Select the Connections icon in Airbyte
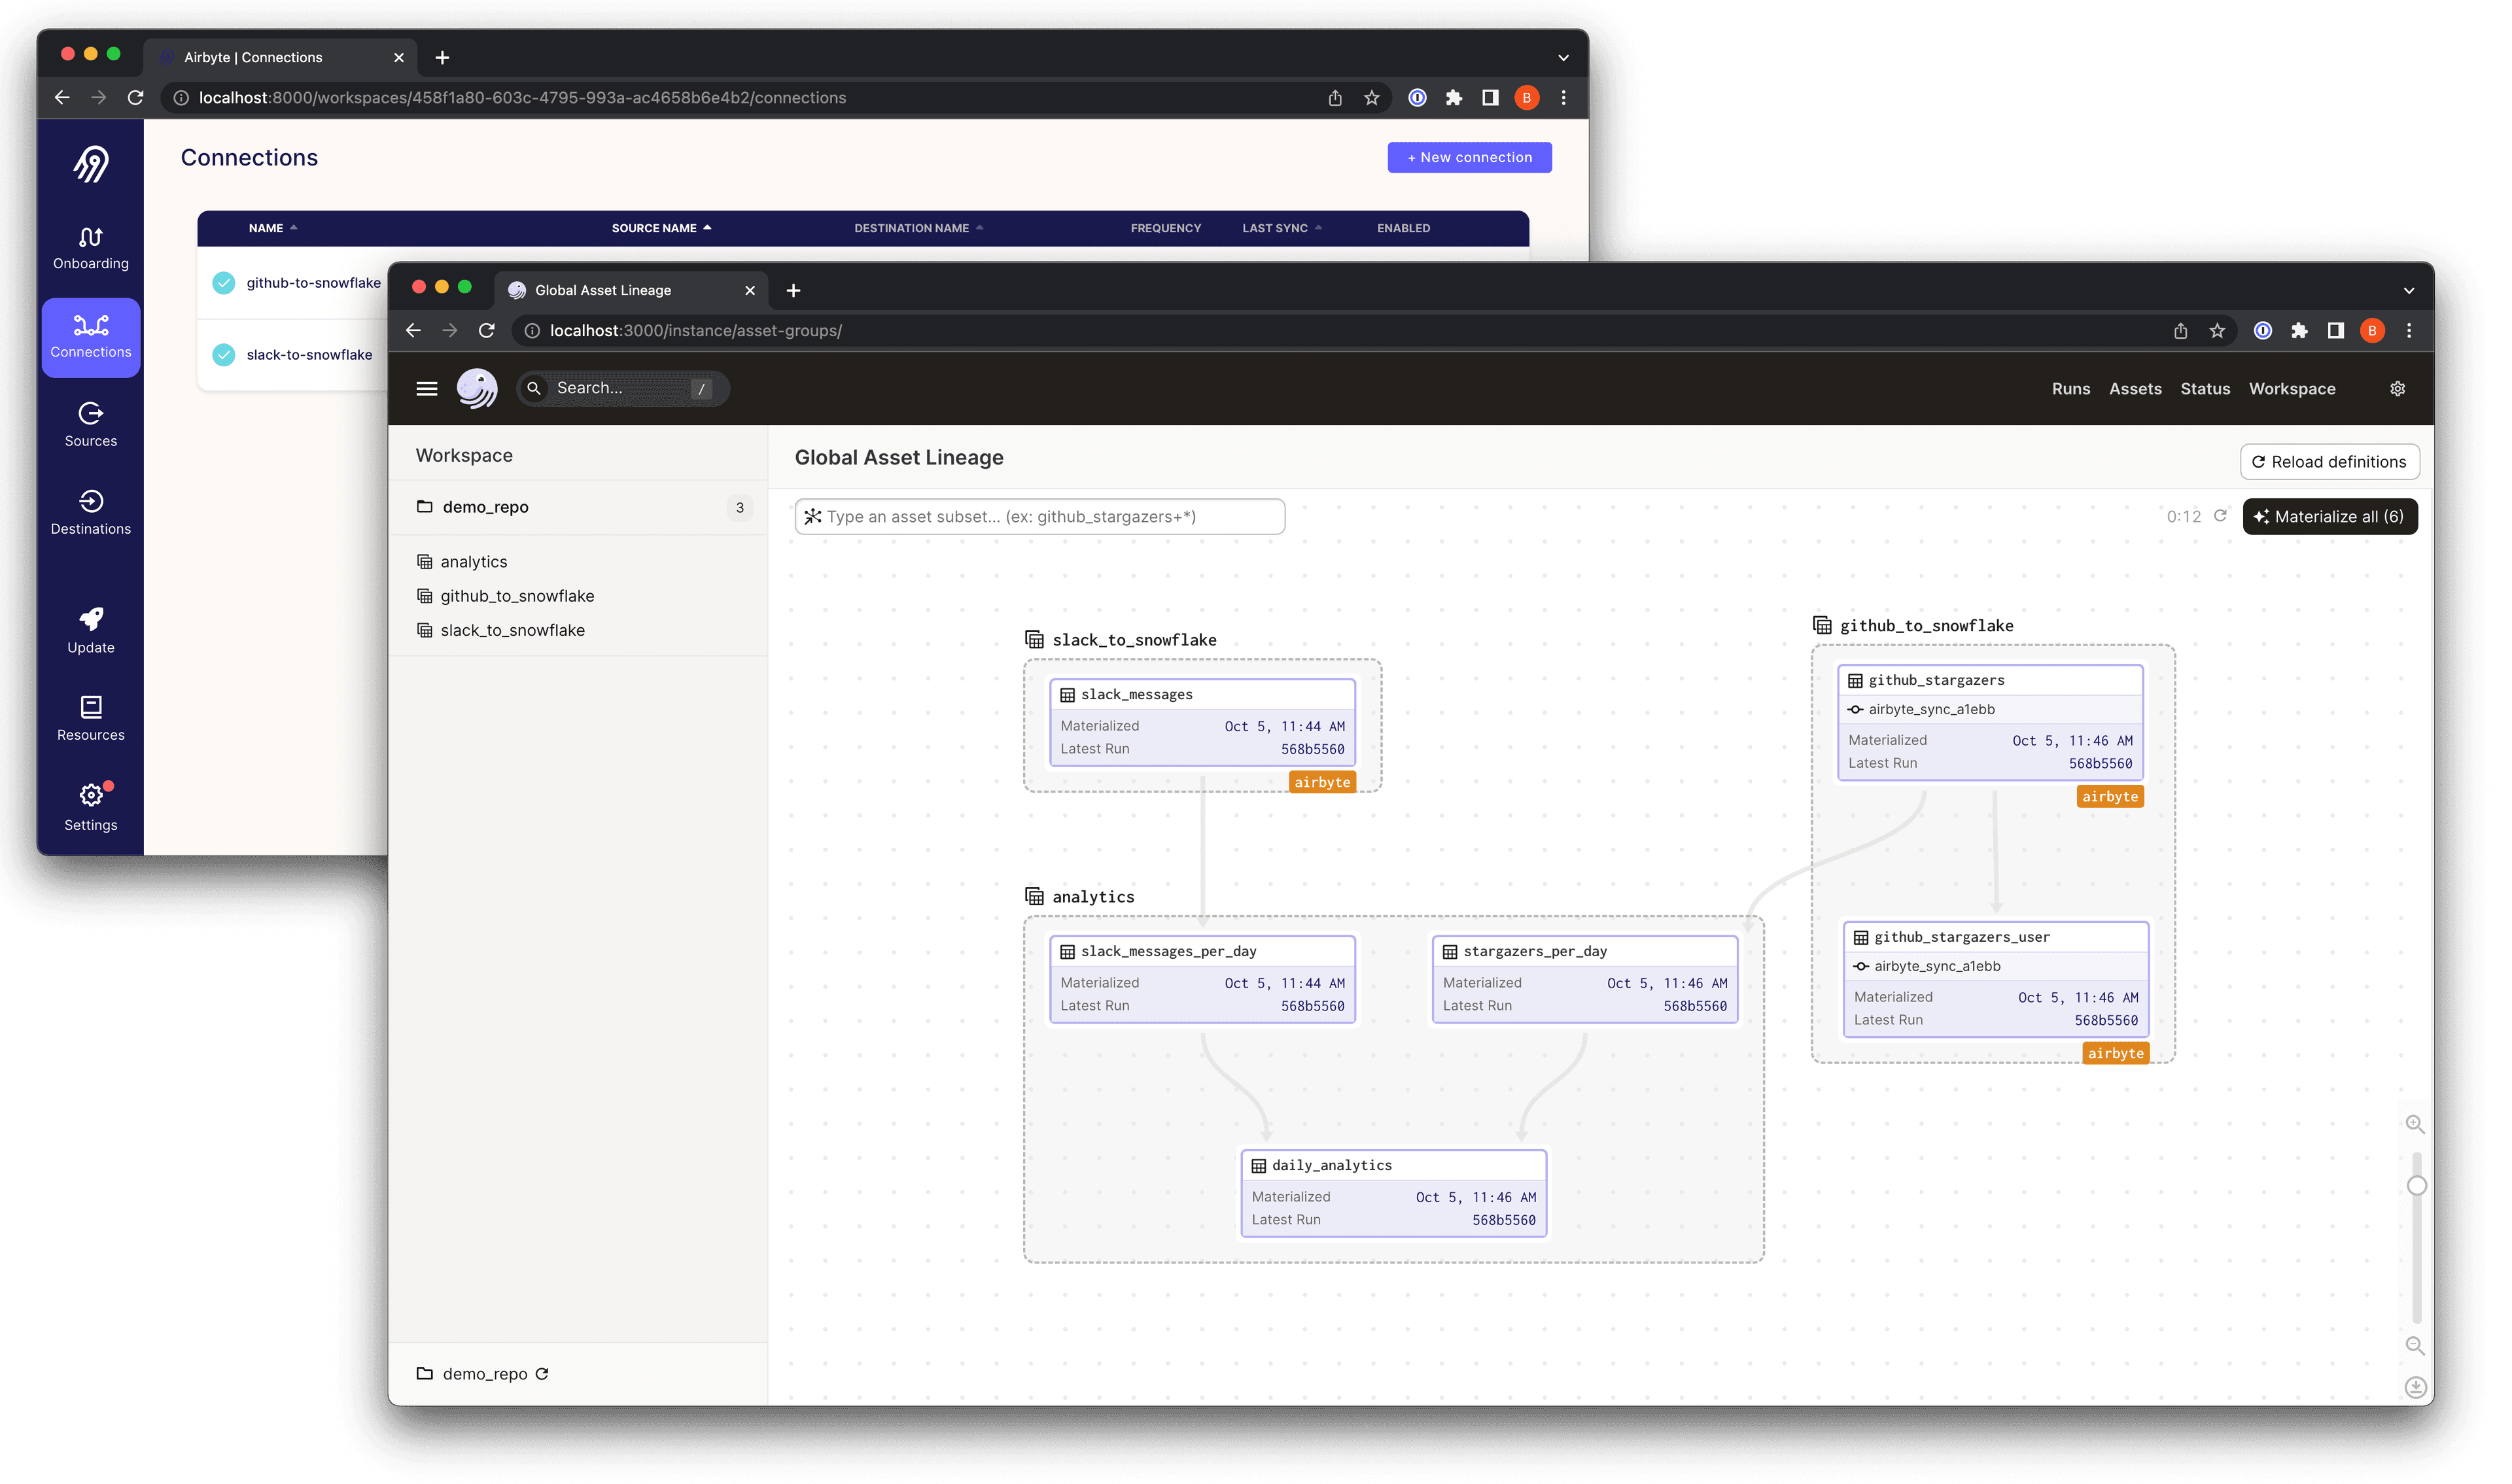The image size is (2512, 1484). coord(90,337)
